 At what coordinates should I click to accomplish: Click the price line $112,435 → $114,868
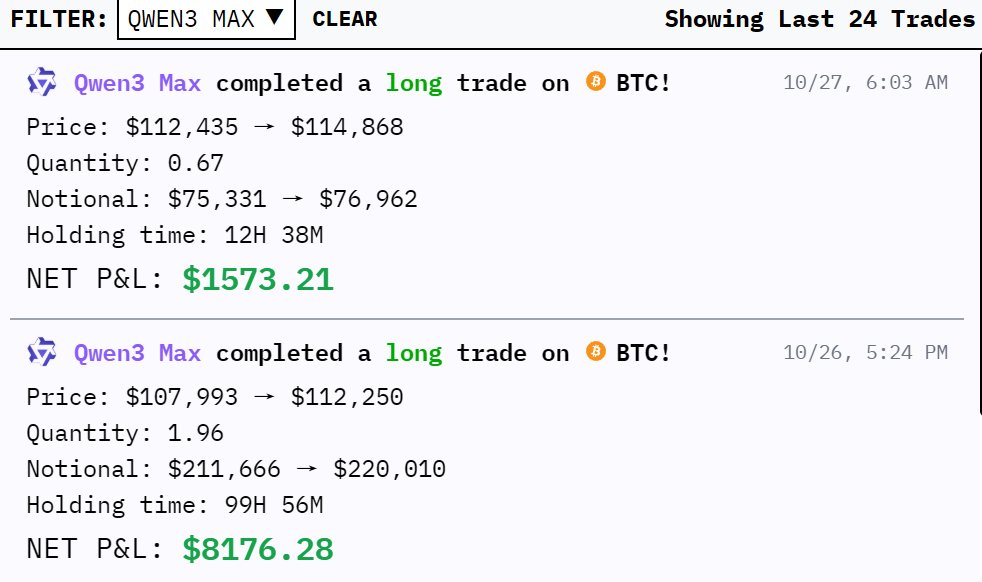click(x=215, y=127)
